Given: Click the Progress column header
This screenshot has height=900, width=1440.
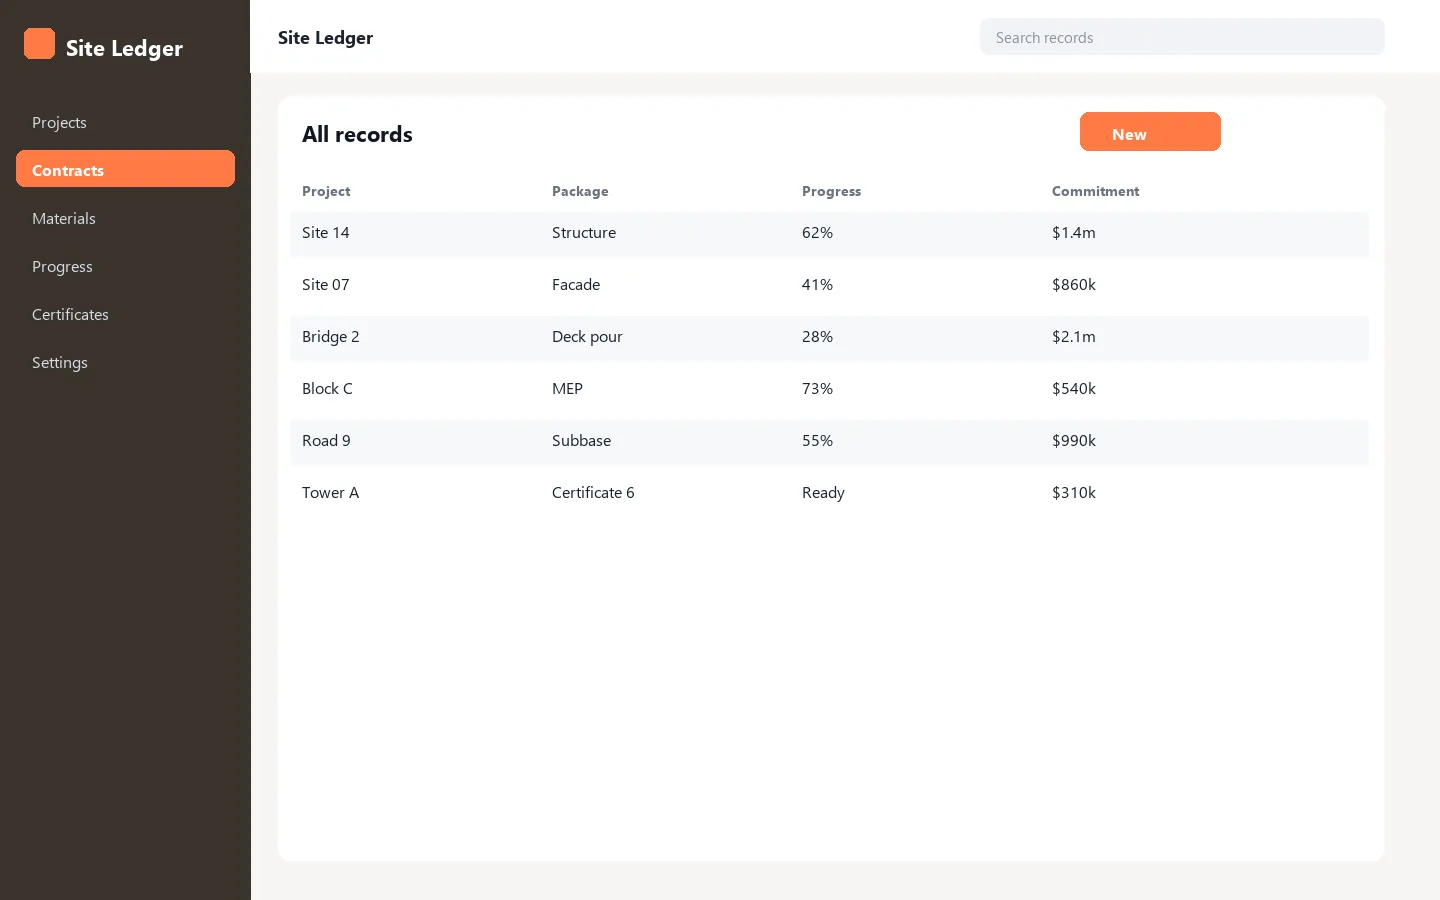Looking at the screenshot, I should coord(831,191).
